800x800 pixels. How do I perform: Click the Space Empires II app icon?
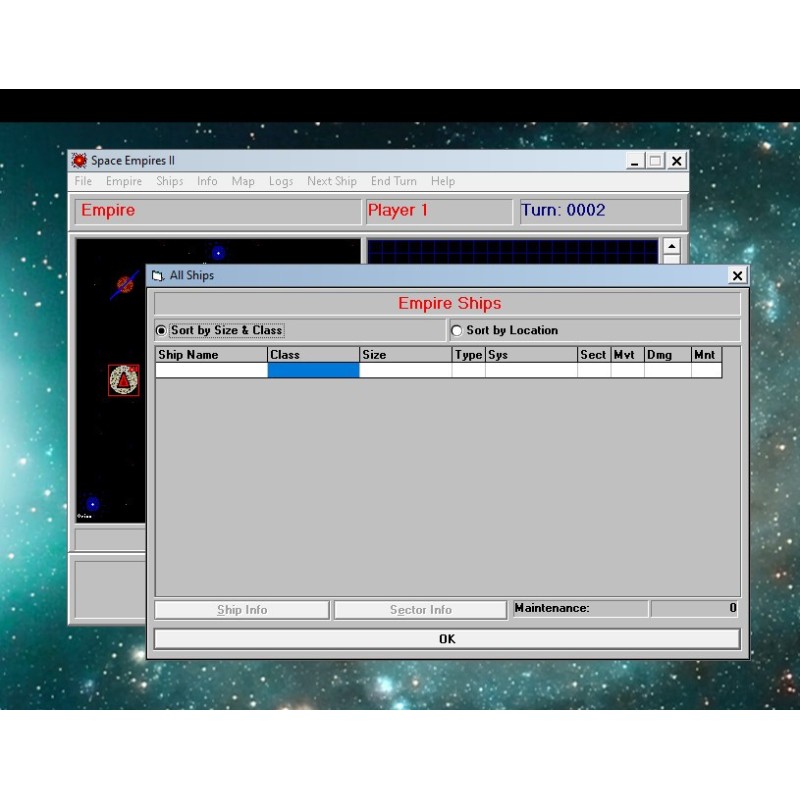(x=80, y=161)
